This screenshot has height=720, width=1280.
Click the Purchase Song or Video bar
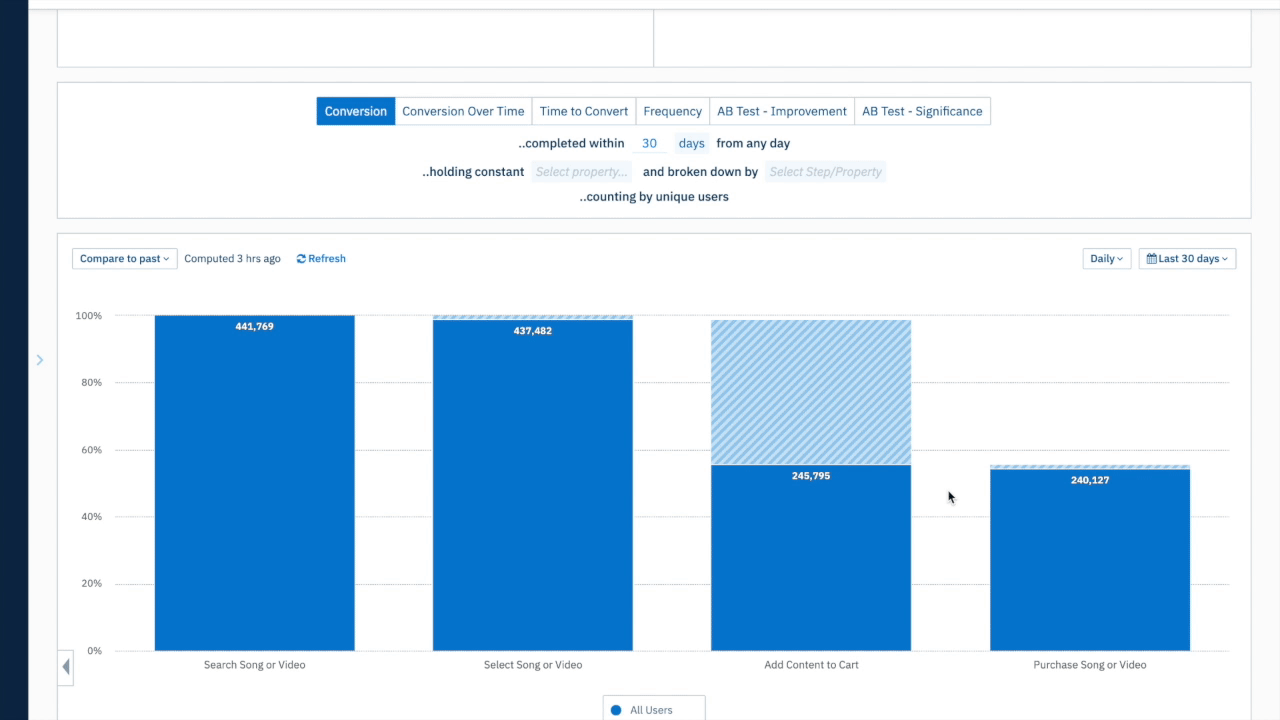tap(1090, 560)
